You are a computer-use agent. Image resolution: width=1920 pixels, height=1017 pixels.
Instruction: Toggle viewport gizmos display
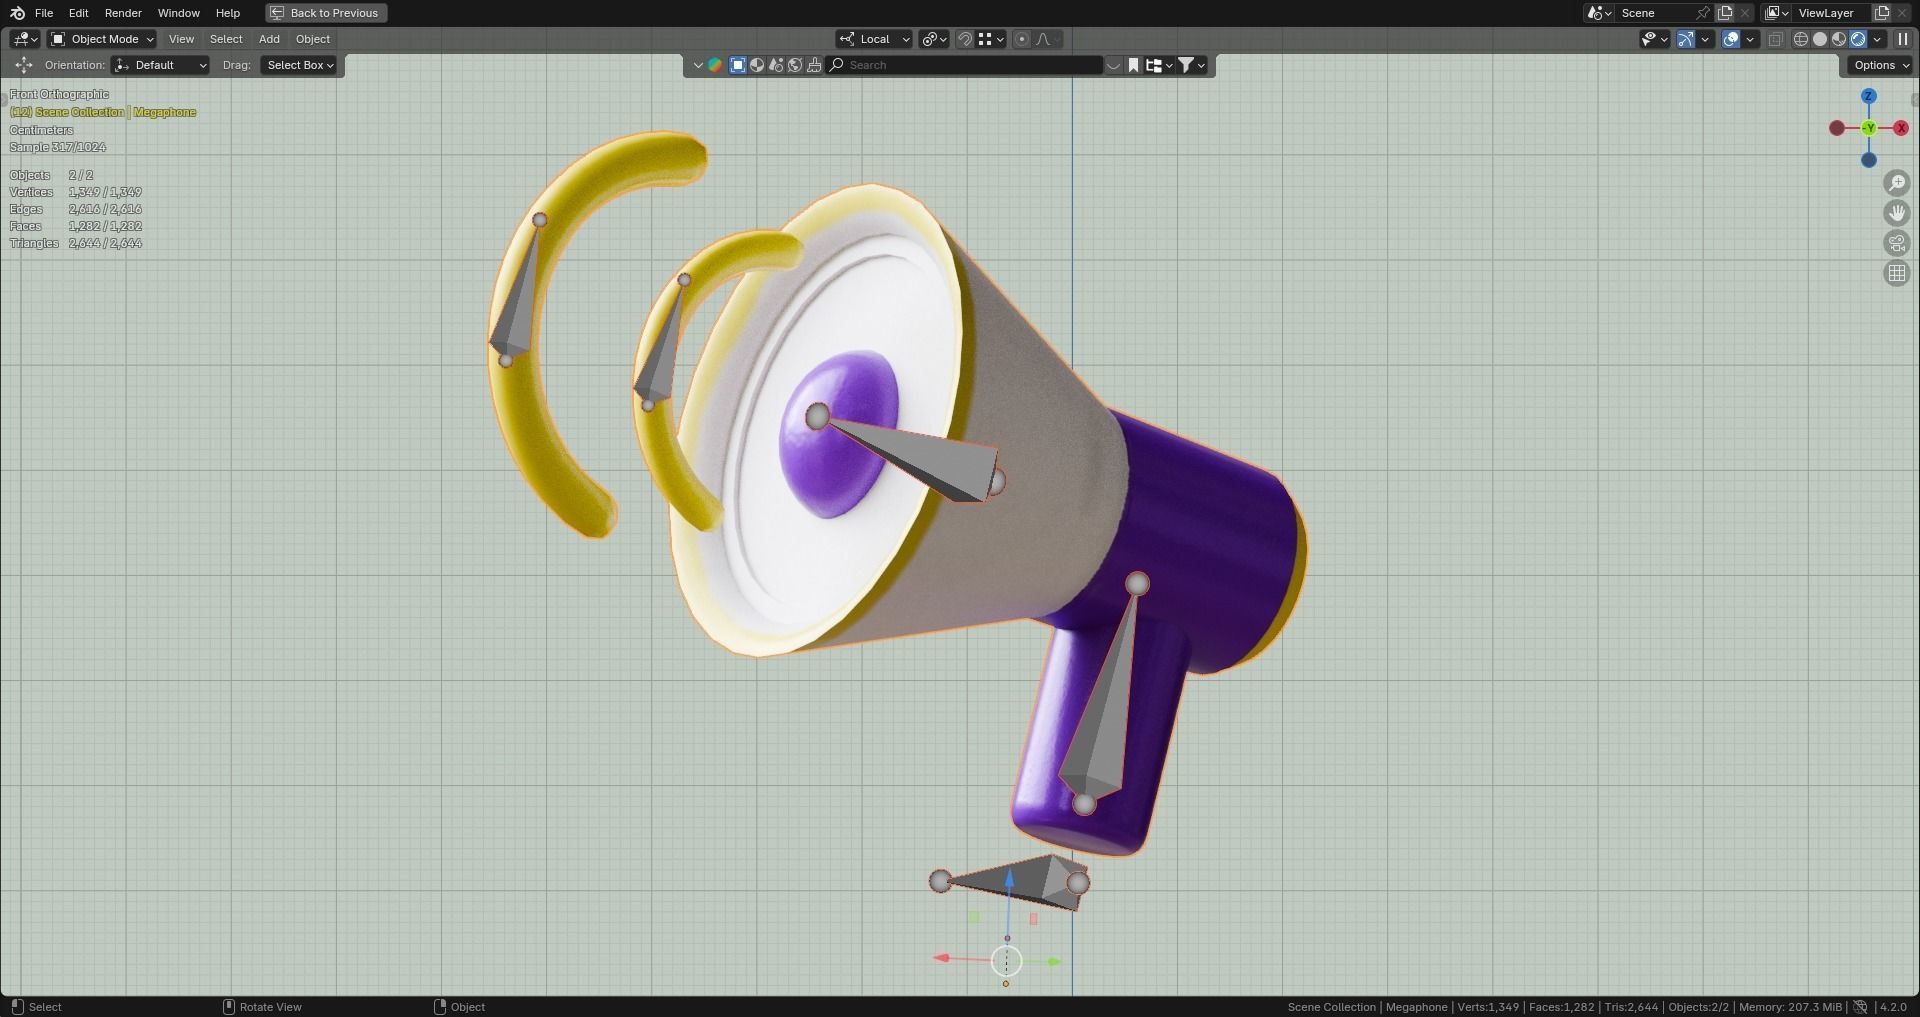point(1686,39)
